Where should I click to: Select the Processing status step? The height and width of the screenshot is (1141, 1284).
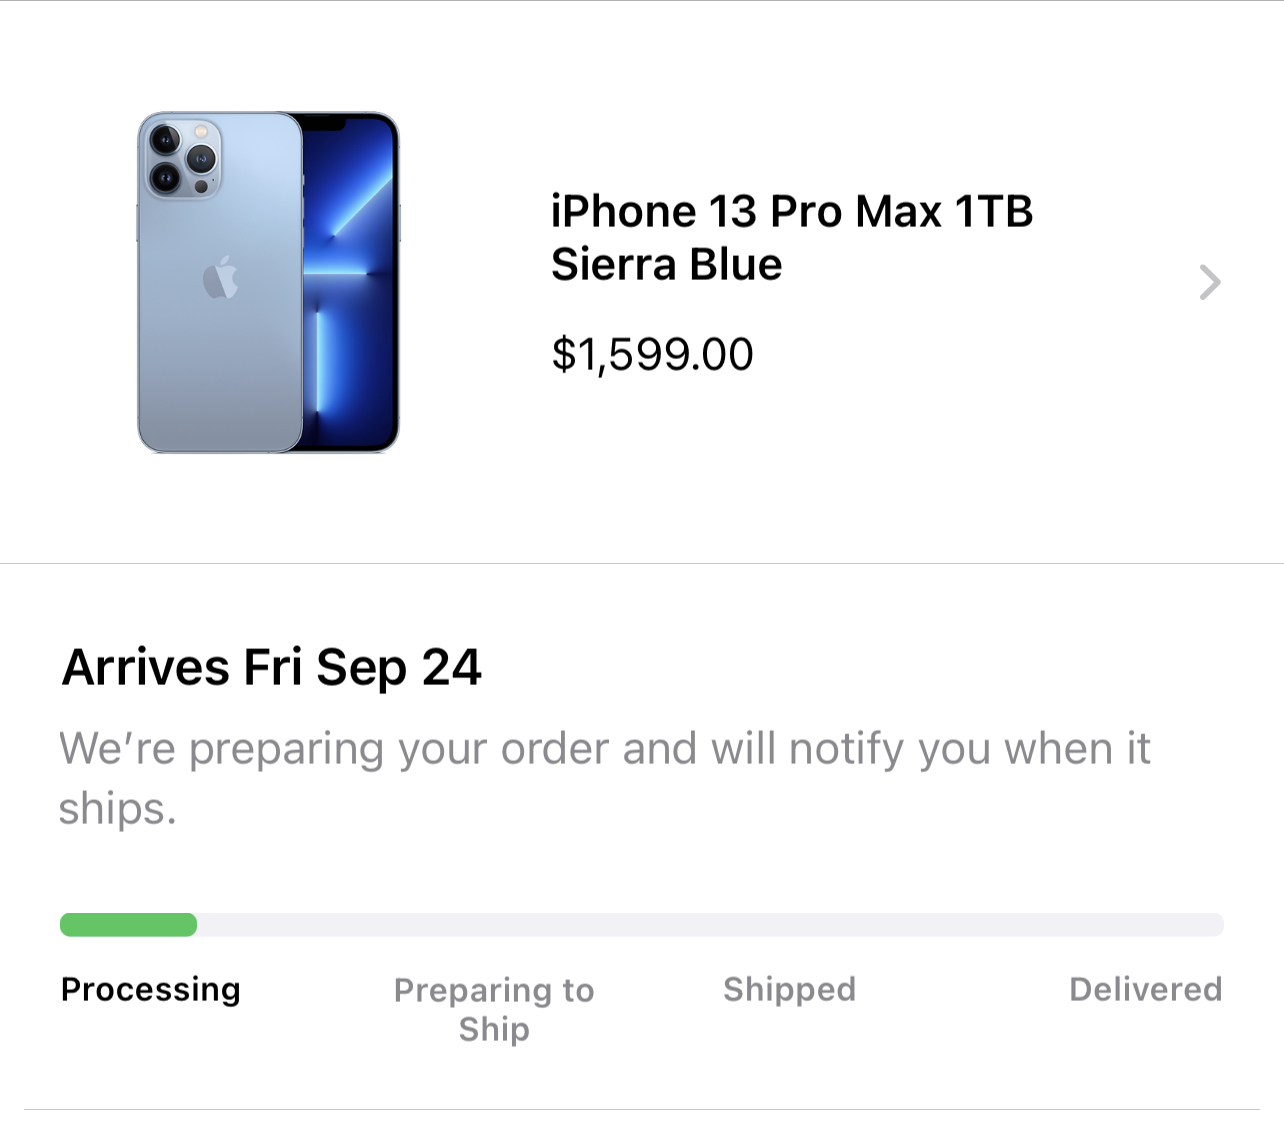pos(150,989)
